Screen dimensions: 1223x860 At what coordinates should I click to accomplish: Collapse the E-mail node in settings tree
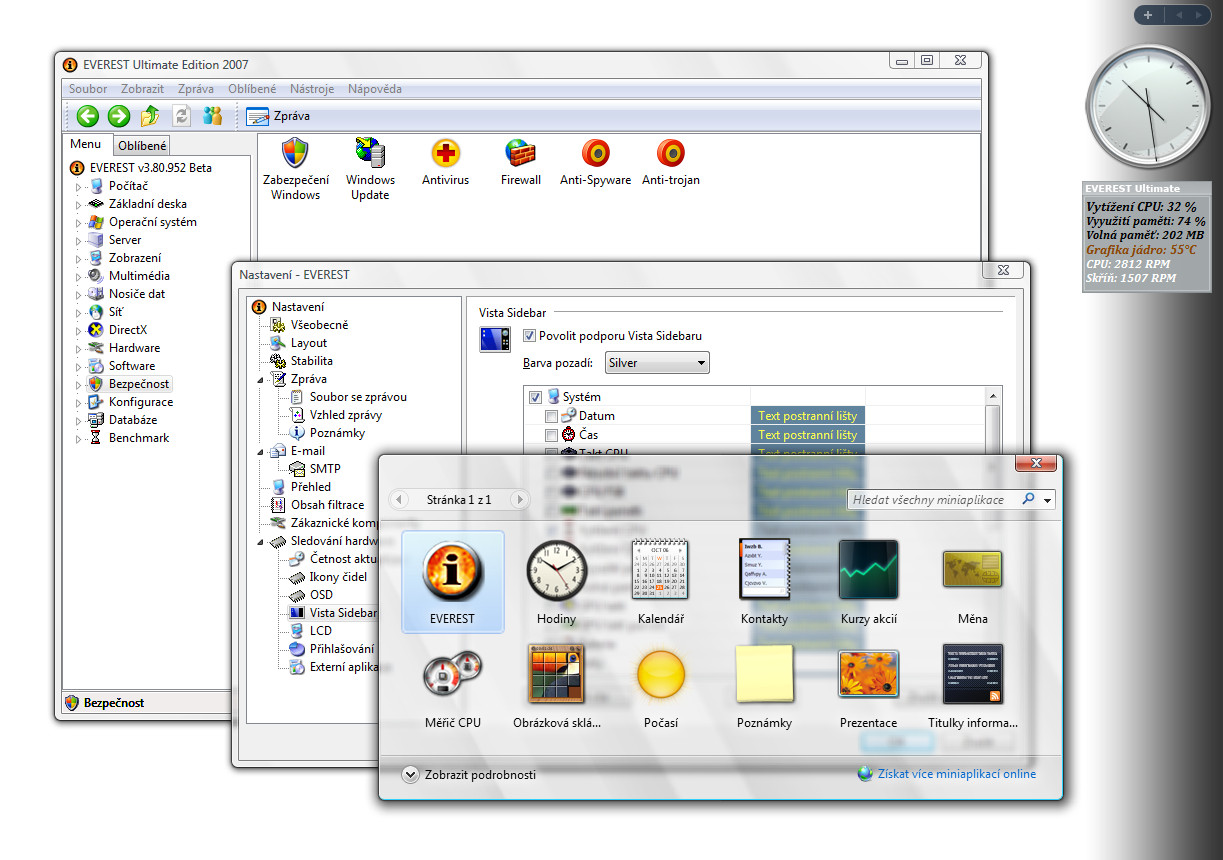point(261,452)
